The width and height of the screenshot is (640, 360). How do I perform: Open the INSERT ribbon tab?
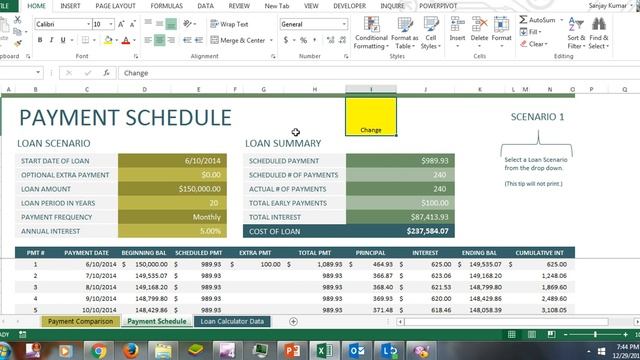[70, 6]
